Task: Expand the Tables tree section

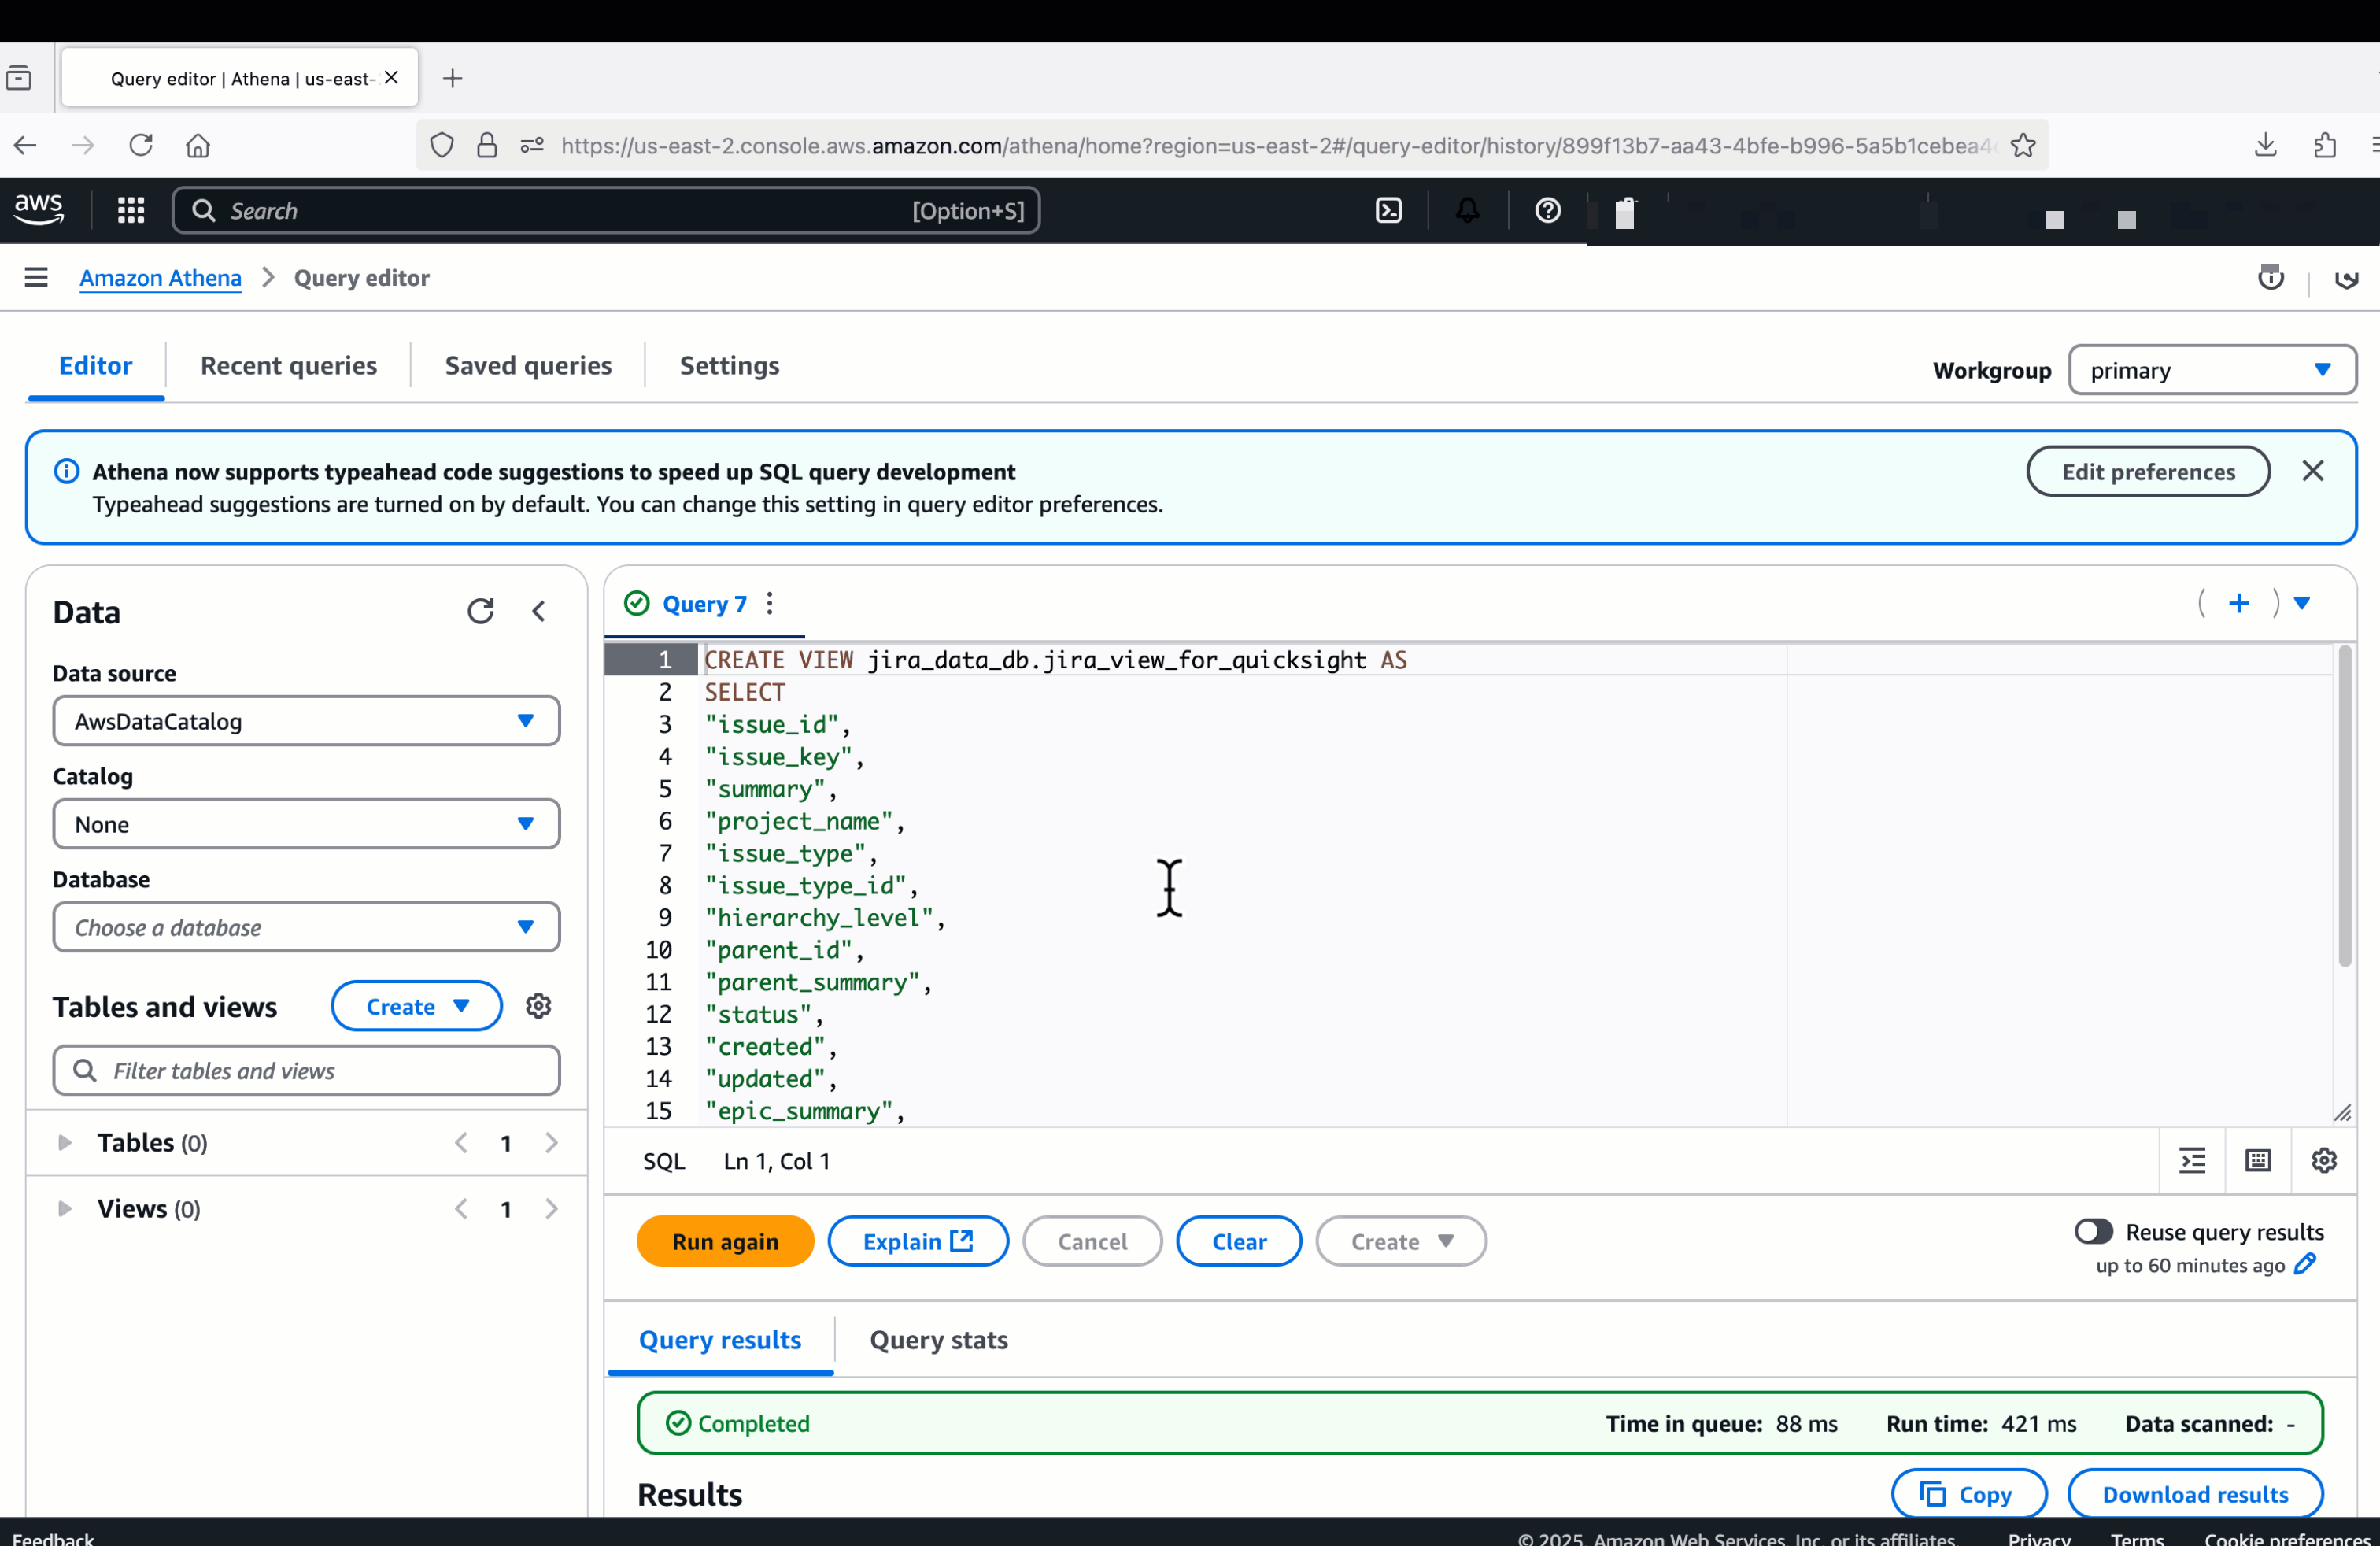Action: click(x=65, y=1142)
